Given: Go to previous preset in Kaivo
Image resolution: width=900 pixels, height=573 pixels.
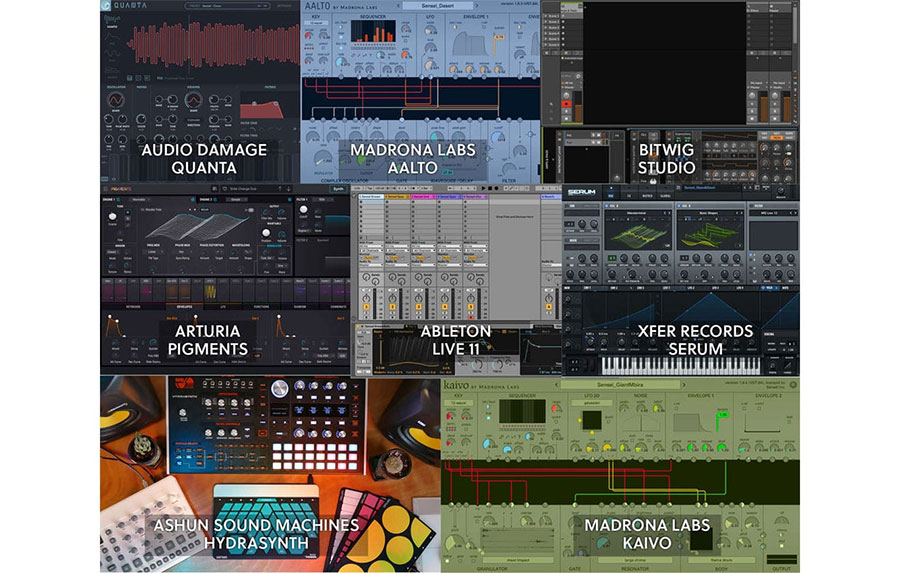Looking at the screenshot, I should (x=556, y=385).
